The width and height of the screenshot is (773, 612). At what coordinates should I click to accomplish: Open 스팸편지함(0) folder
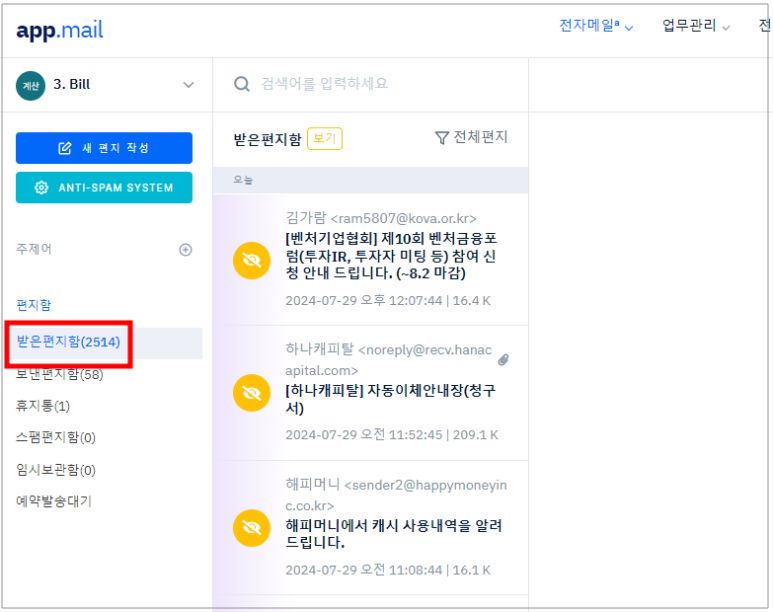point(56,437)
